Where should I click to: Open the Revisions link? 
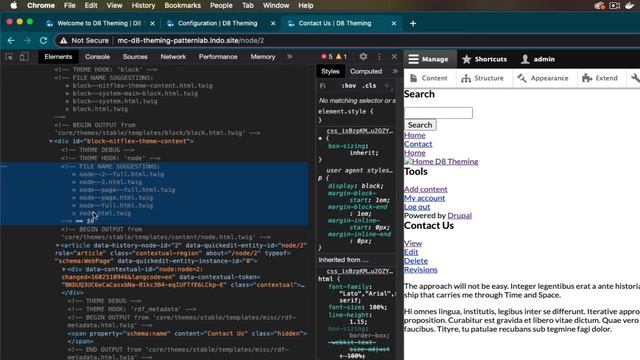tap(421, 270)
